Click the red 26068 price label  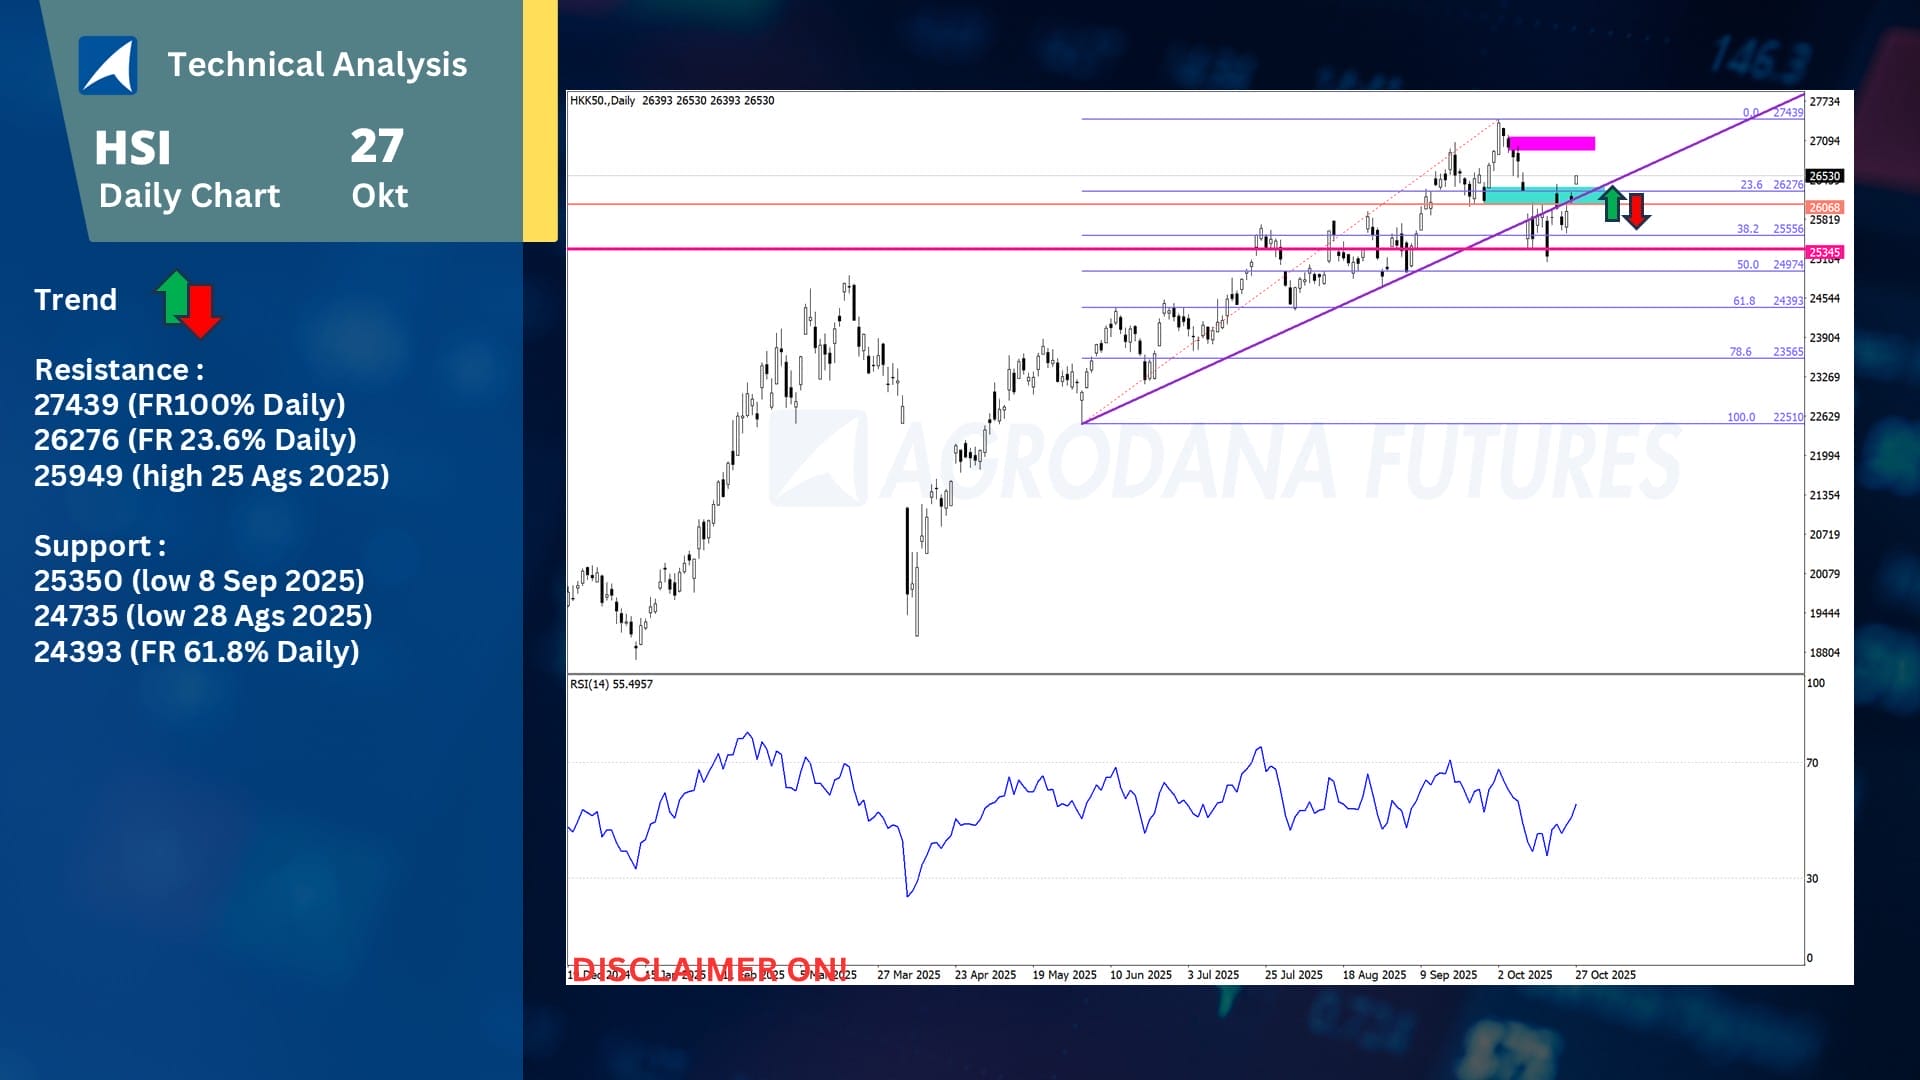pyautogui.click(x=1824, y=208)
